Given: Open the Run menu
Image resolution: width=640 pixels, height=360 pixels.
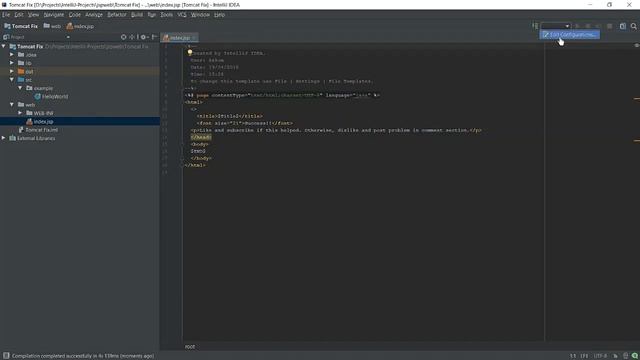Looking at the screenshot, I should click(151, 15).
